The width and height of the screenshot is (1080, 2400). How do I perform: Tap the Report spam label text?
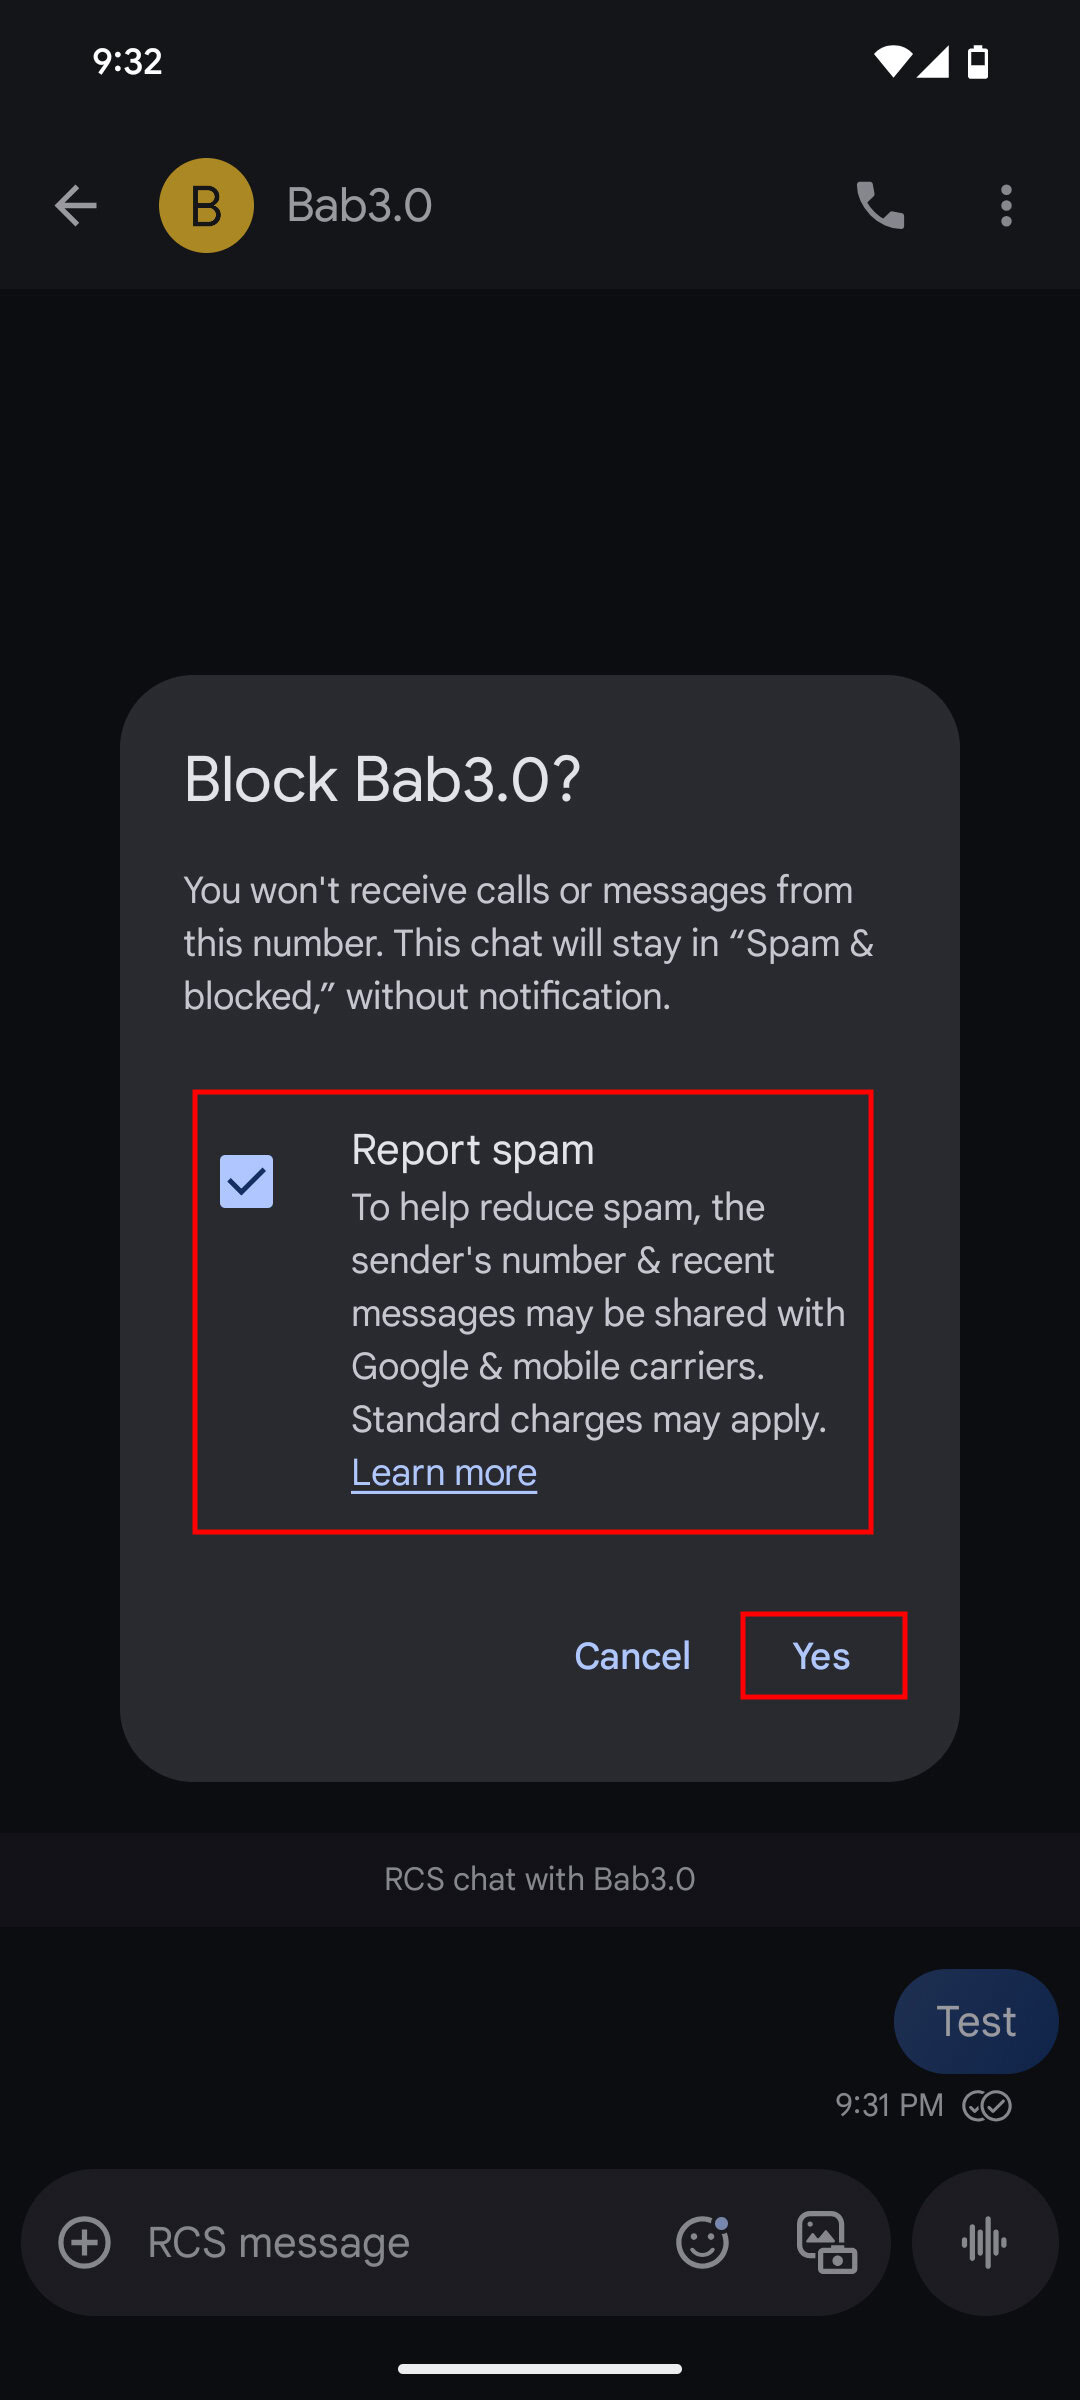click(473, 1150)
